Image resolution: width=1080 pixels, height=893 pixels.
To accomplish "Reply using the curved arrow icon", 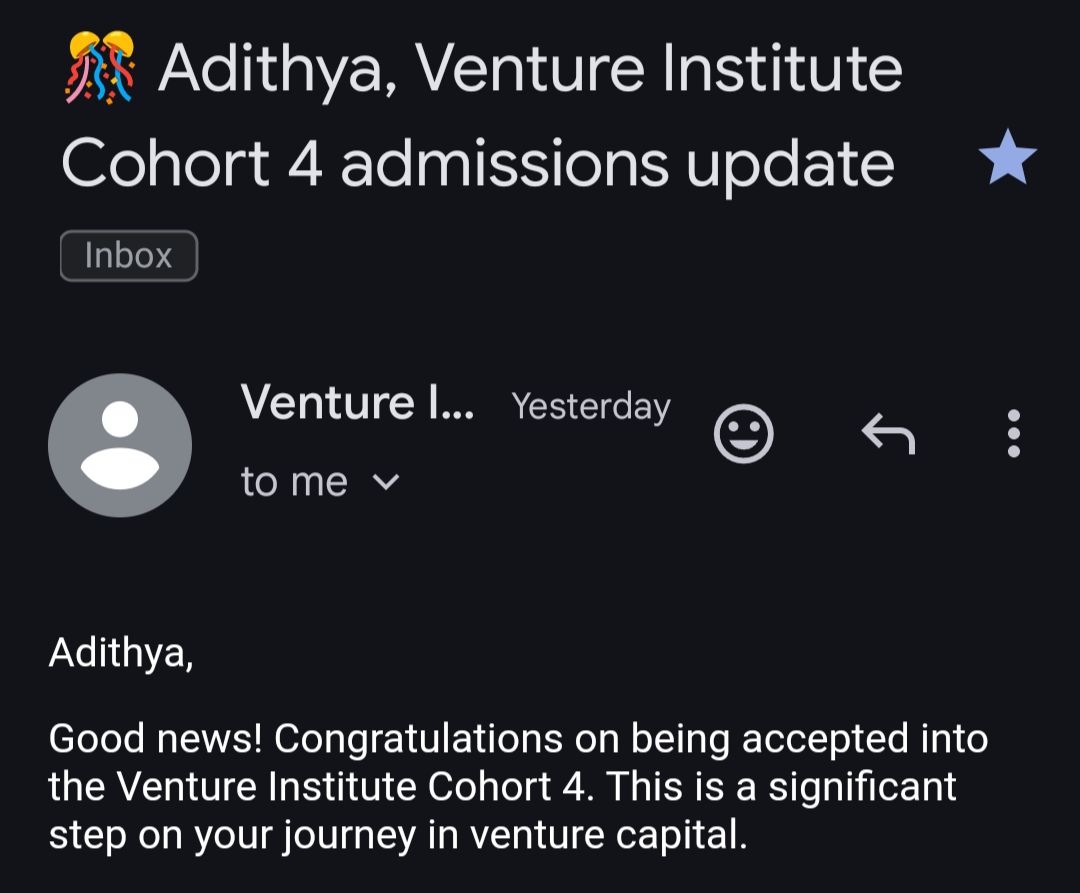I will [x=888, y=433].
